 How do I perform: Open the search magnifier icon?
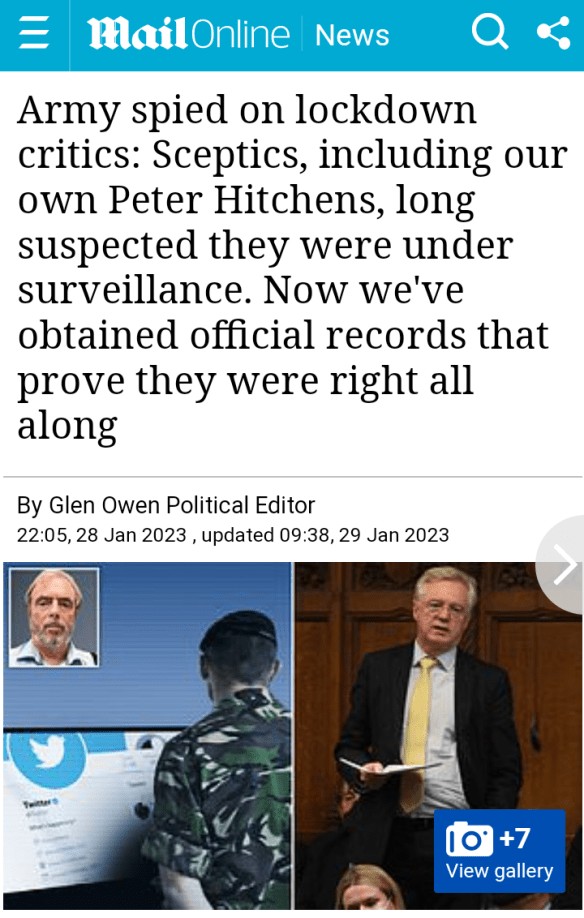(490, 32)
